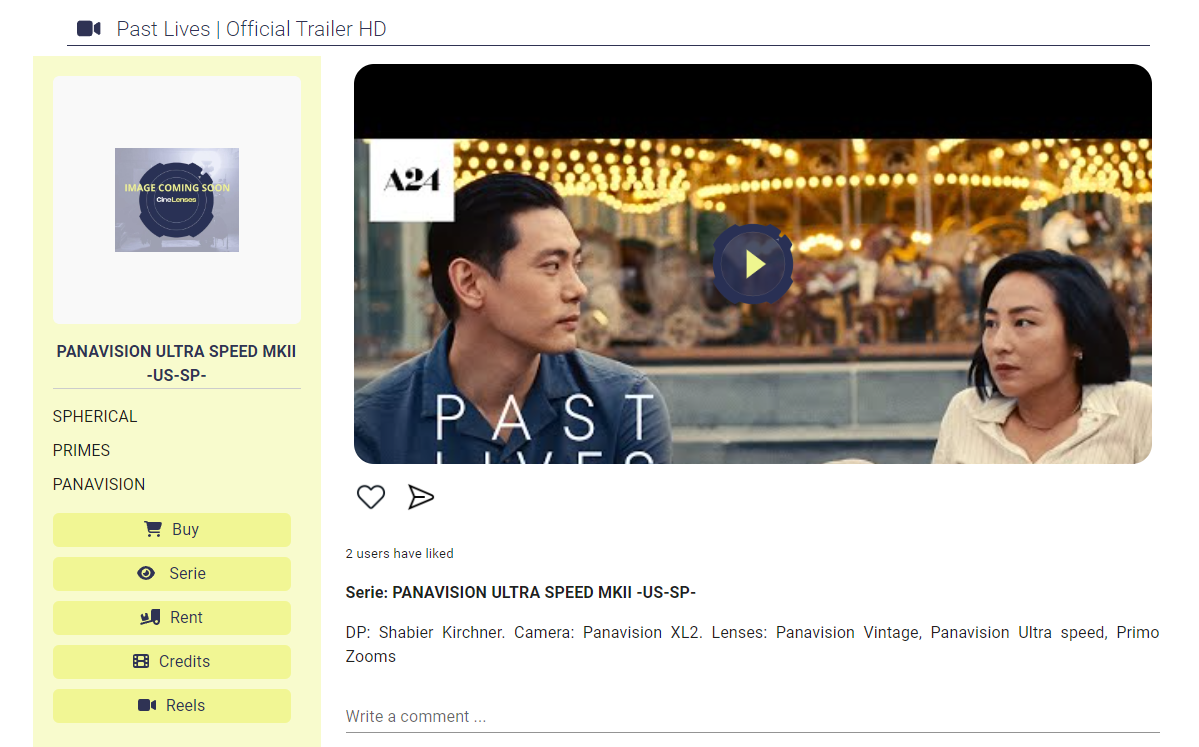Open the Serie button
The image size is (1199, 747).
click(172, 573)
